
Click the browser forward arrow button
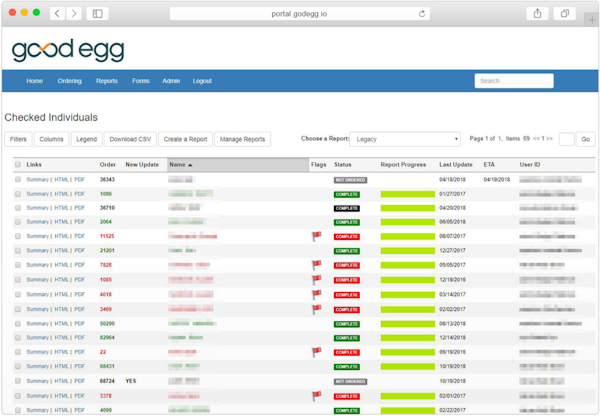[74, 14]
